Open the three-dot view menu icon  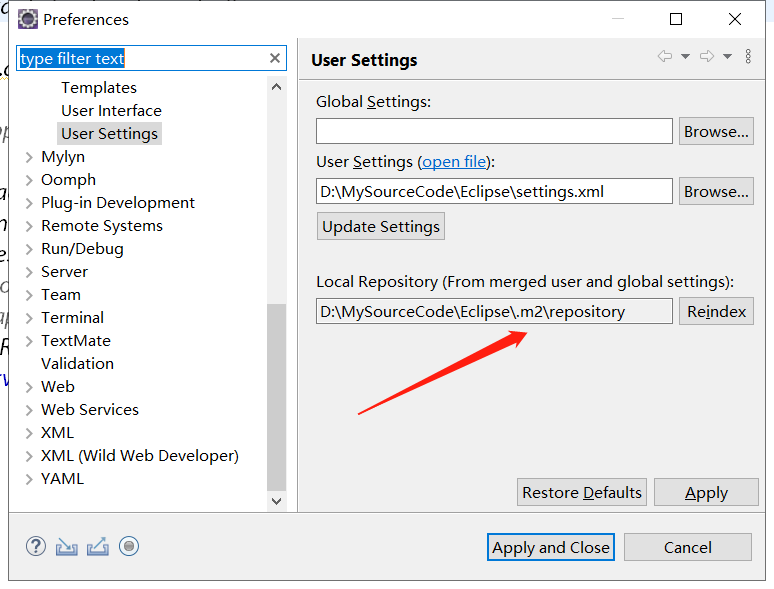pyautogui.click(x=748, y=56)
